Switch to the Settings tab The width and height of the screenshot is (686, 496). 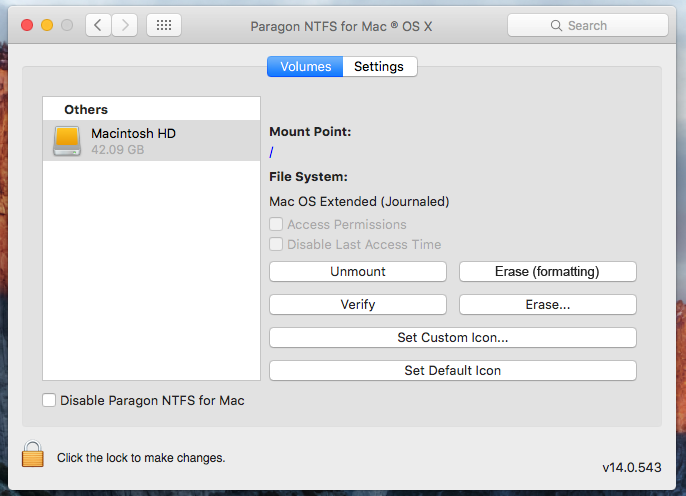[379, 67]
